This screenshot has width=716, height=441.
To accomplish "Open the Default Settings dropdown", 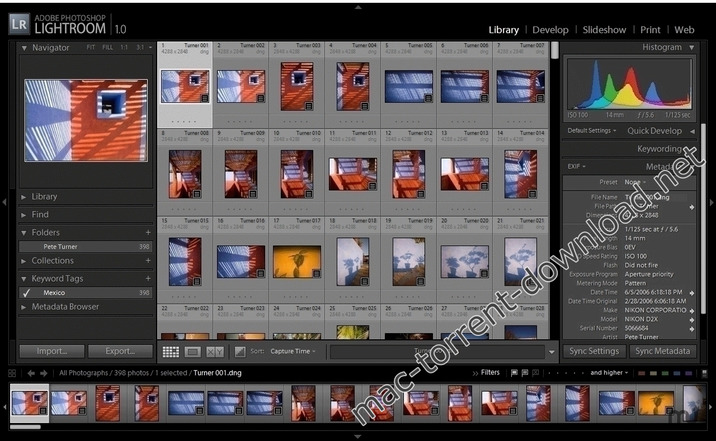I will tap(591, 131).
